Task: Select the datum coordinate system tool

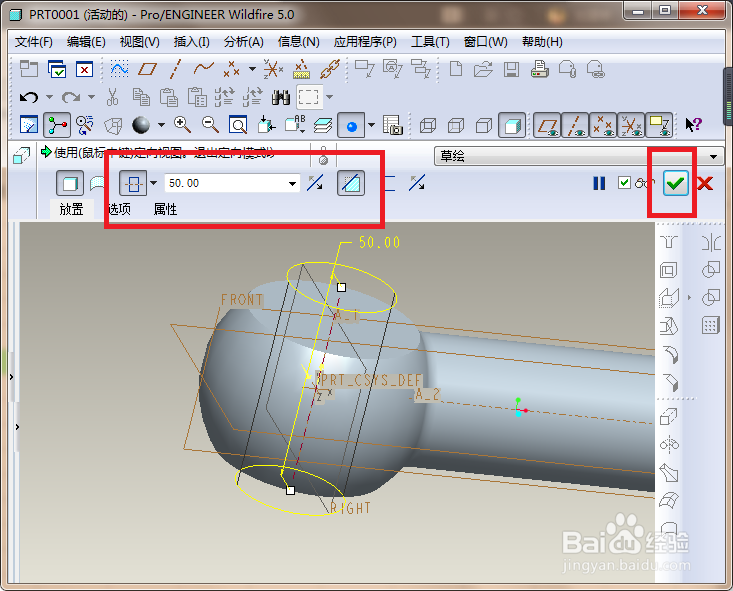Action: [x=273, y=69]
